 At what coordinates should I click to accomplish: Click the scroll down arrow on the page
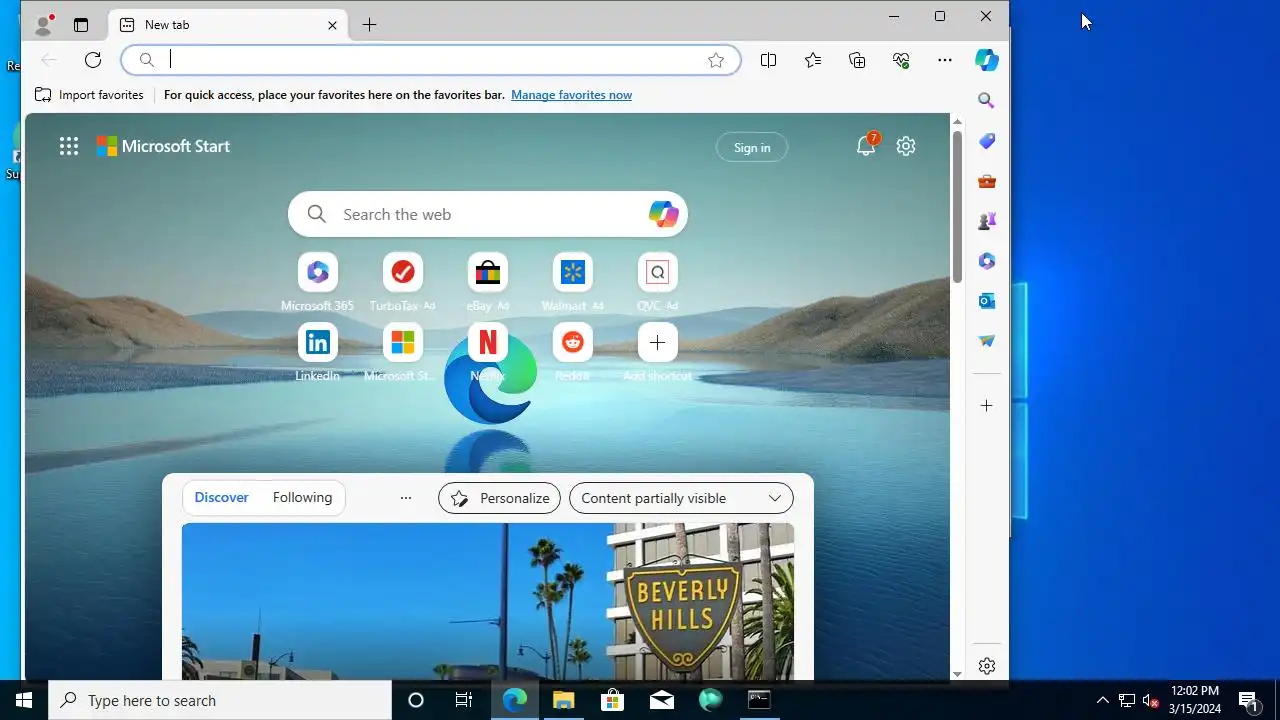957,673
